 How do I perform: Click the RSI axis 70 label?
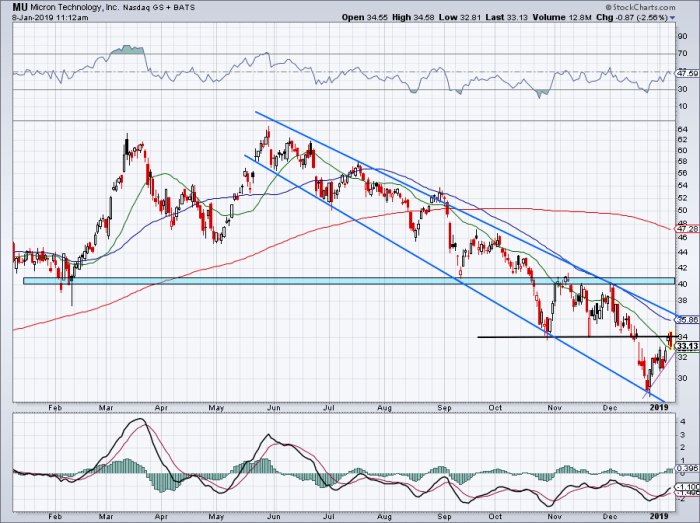[682, 54]
